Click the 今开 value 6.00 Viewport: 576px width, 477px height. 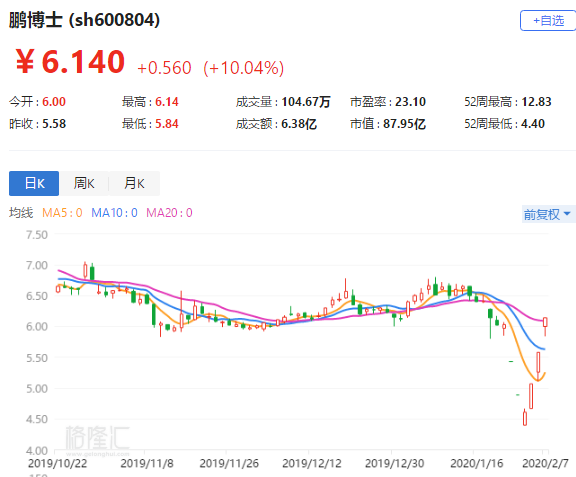pos(54,102)
